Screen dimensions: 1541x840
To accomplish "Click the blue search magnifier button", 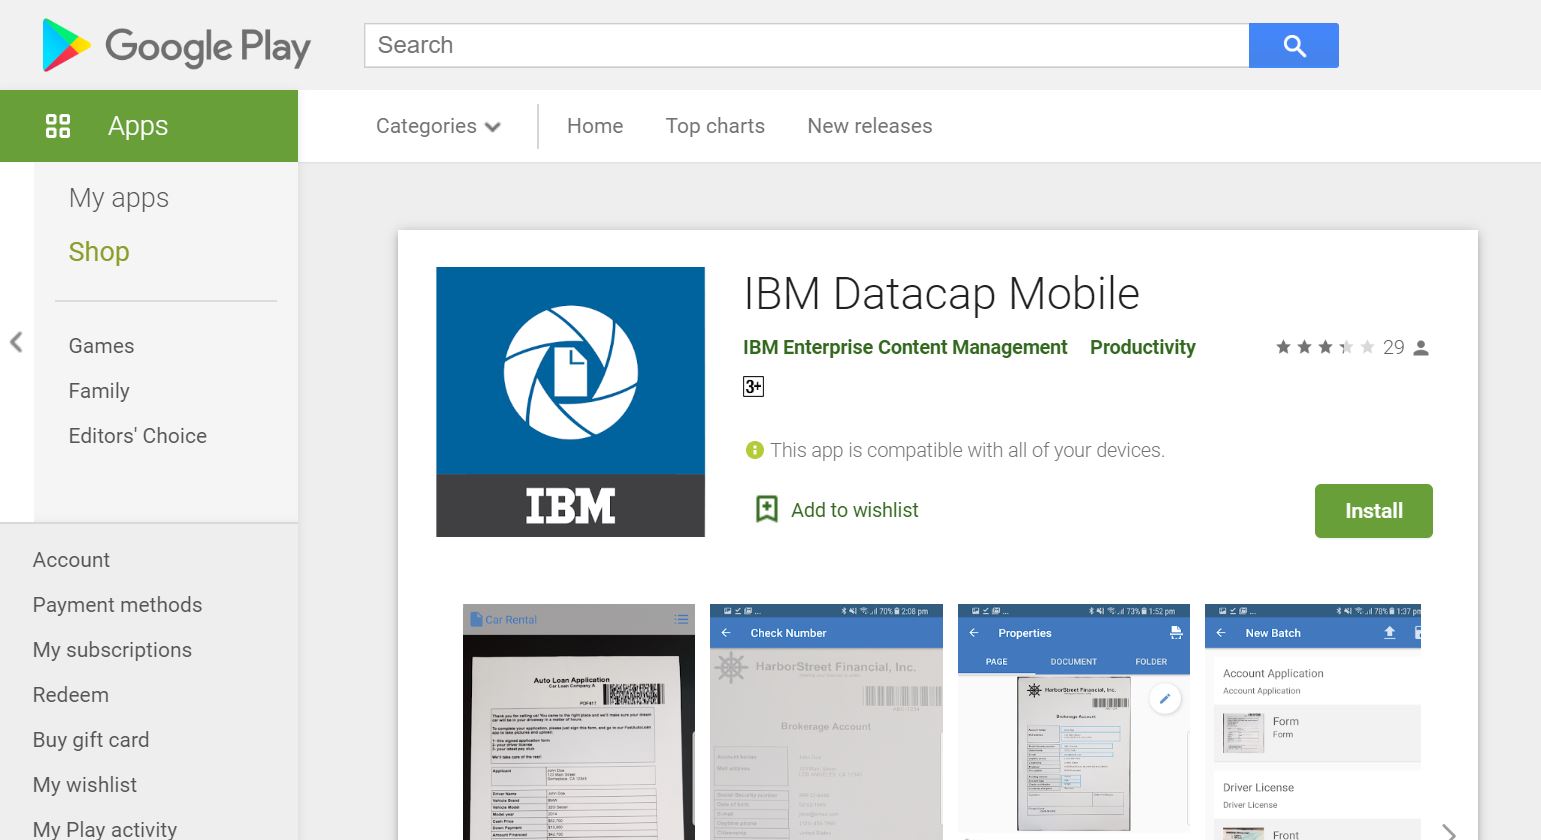I will [x=1294, y=46].
